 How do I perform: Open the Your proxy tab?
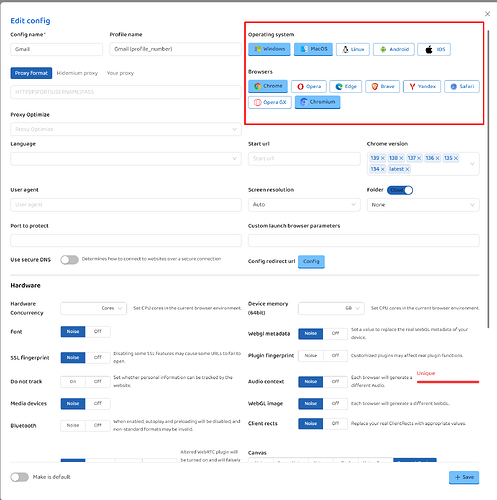(x=120, y=73)
